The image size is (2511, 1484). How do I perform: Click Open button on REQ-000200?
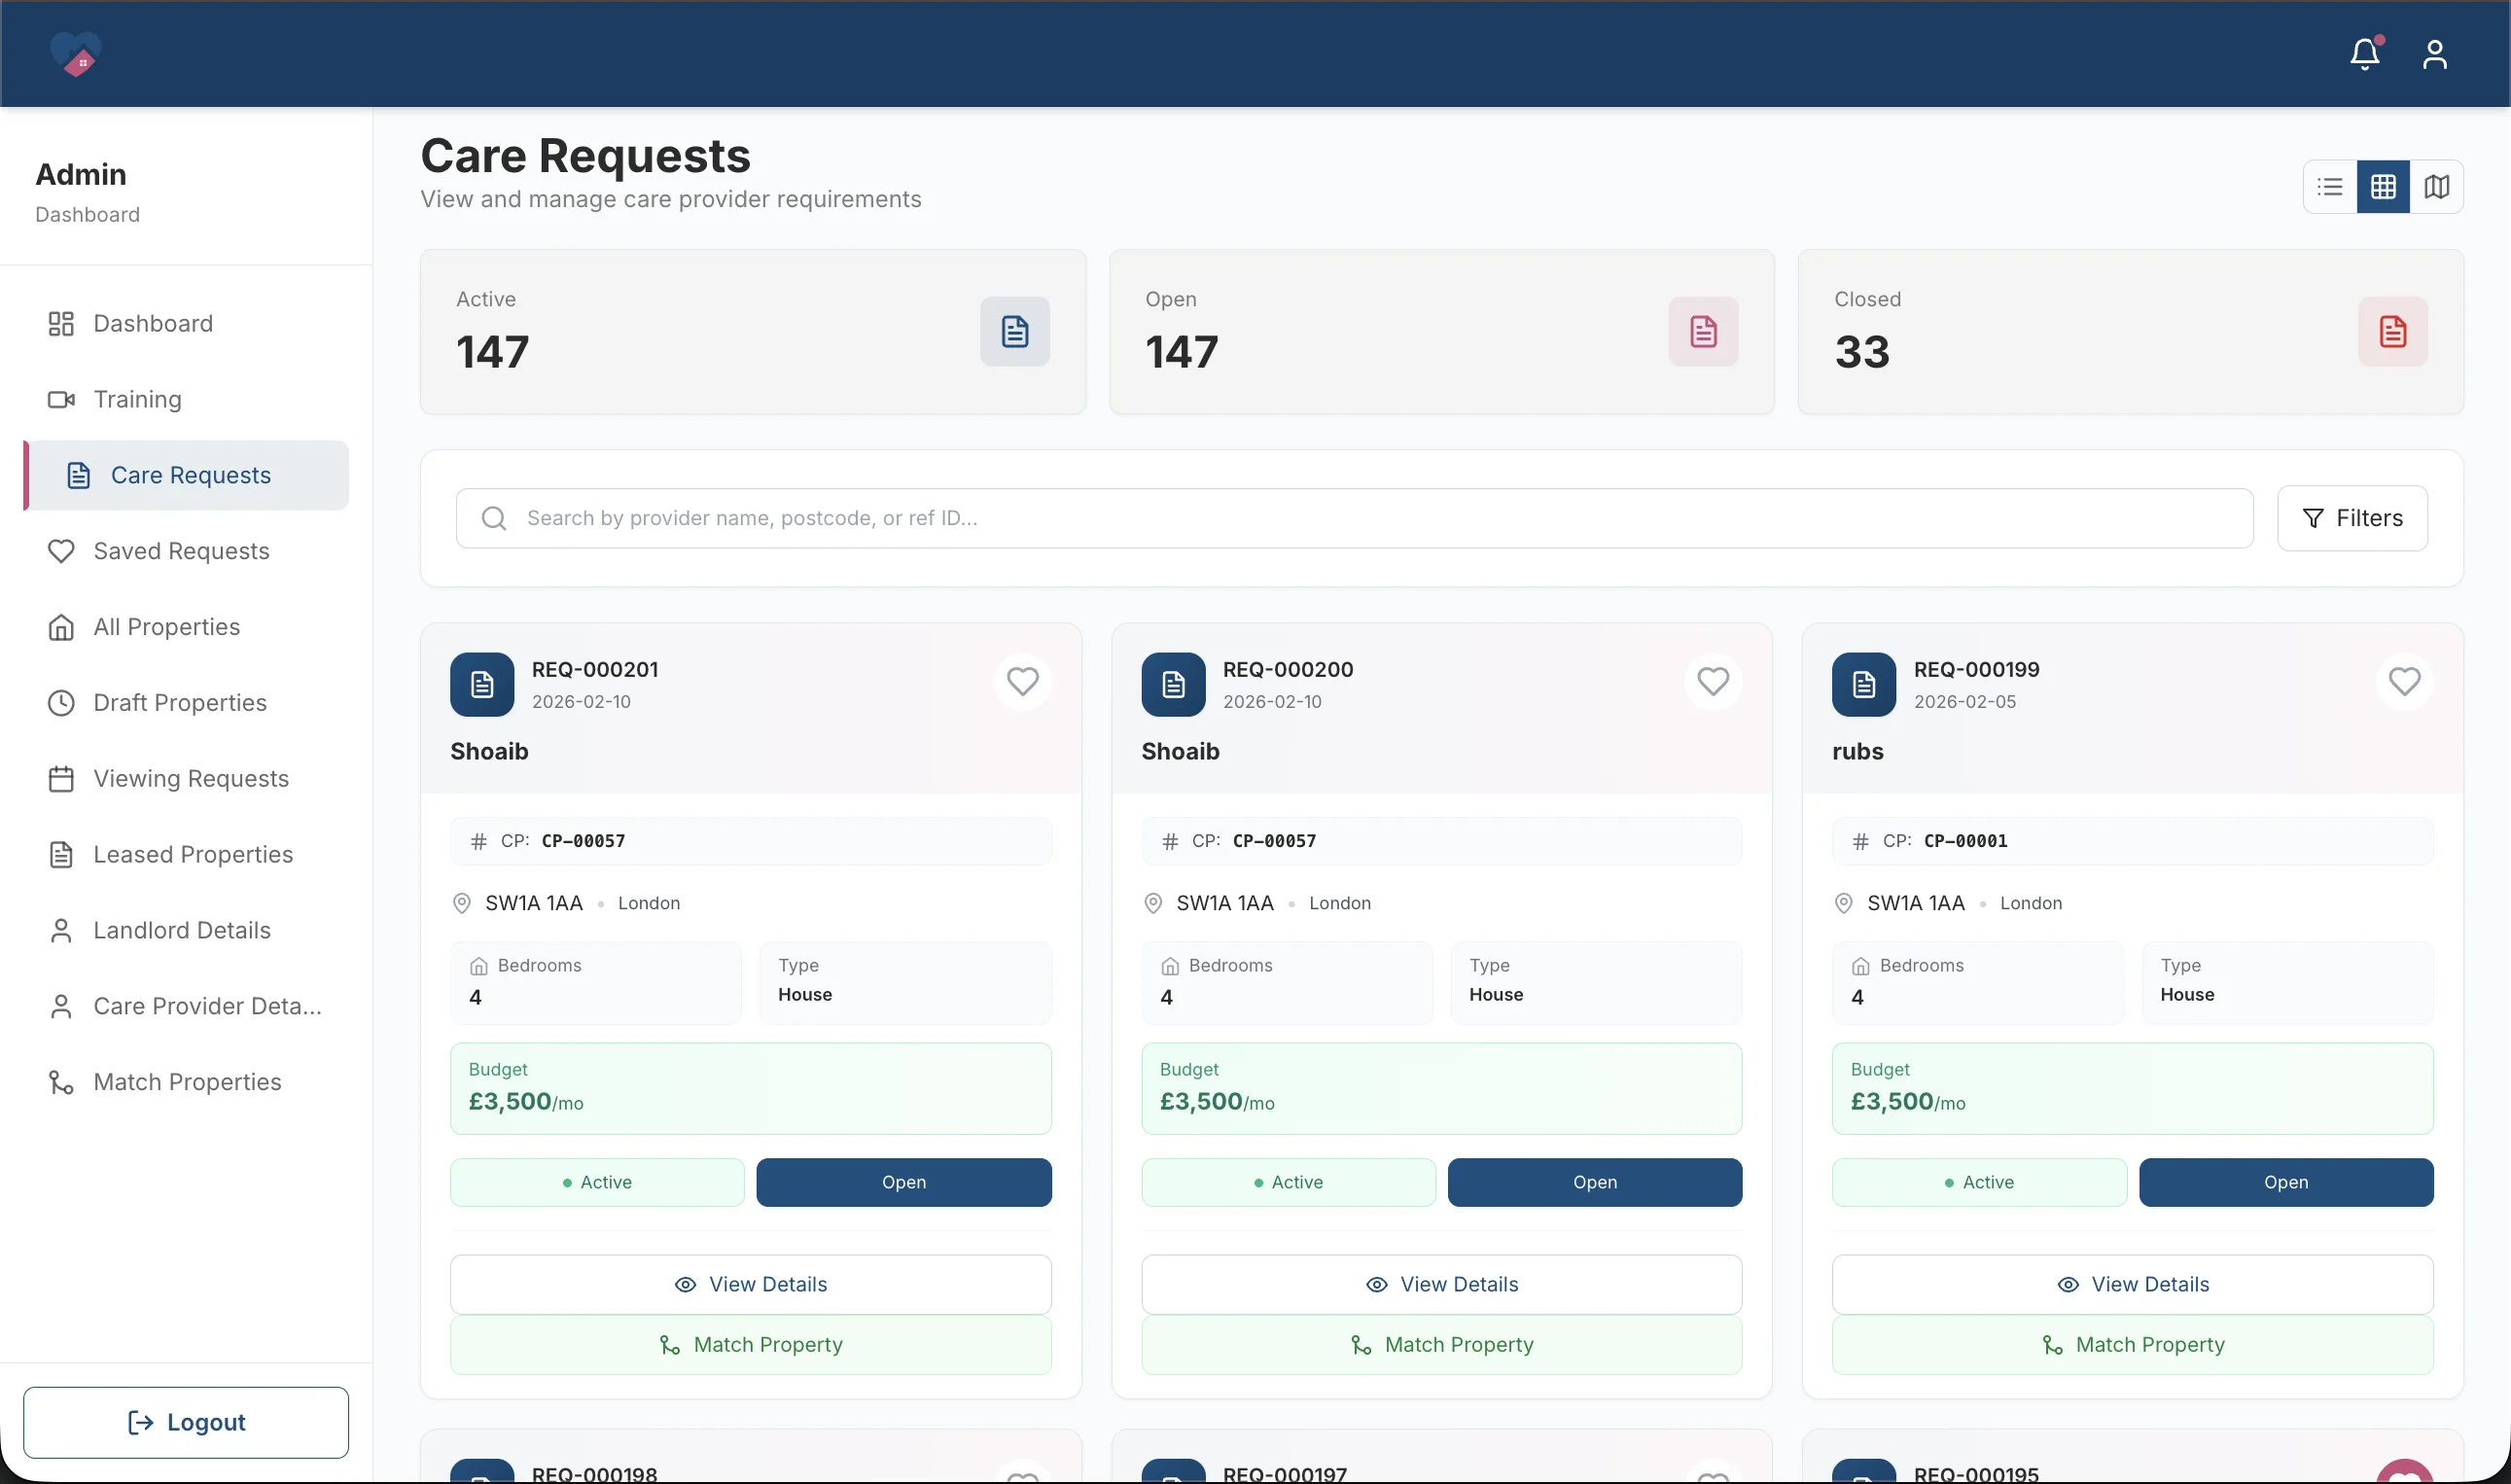coord(1595,1182)
